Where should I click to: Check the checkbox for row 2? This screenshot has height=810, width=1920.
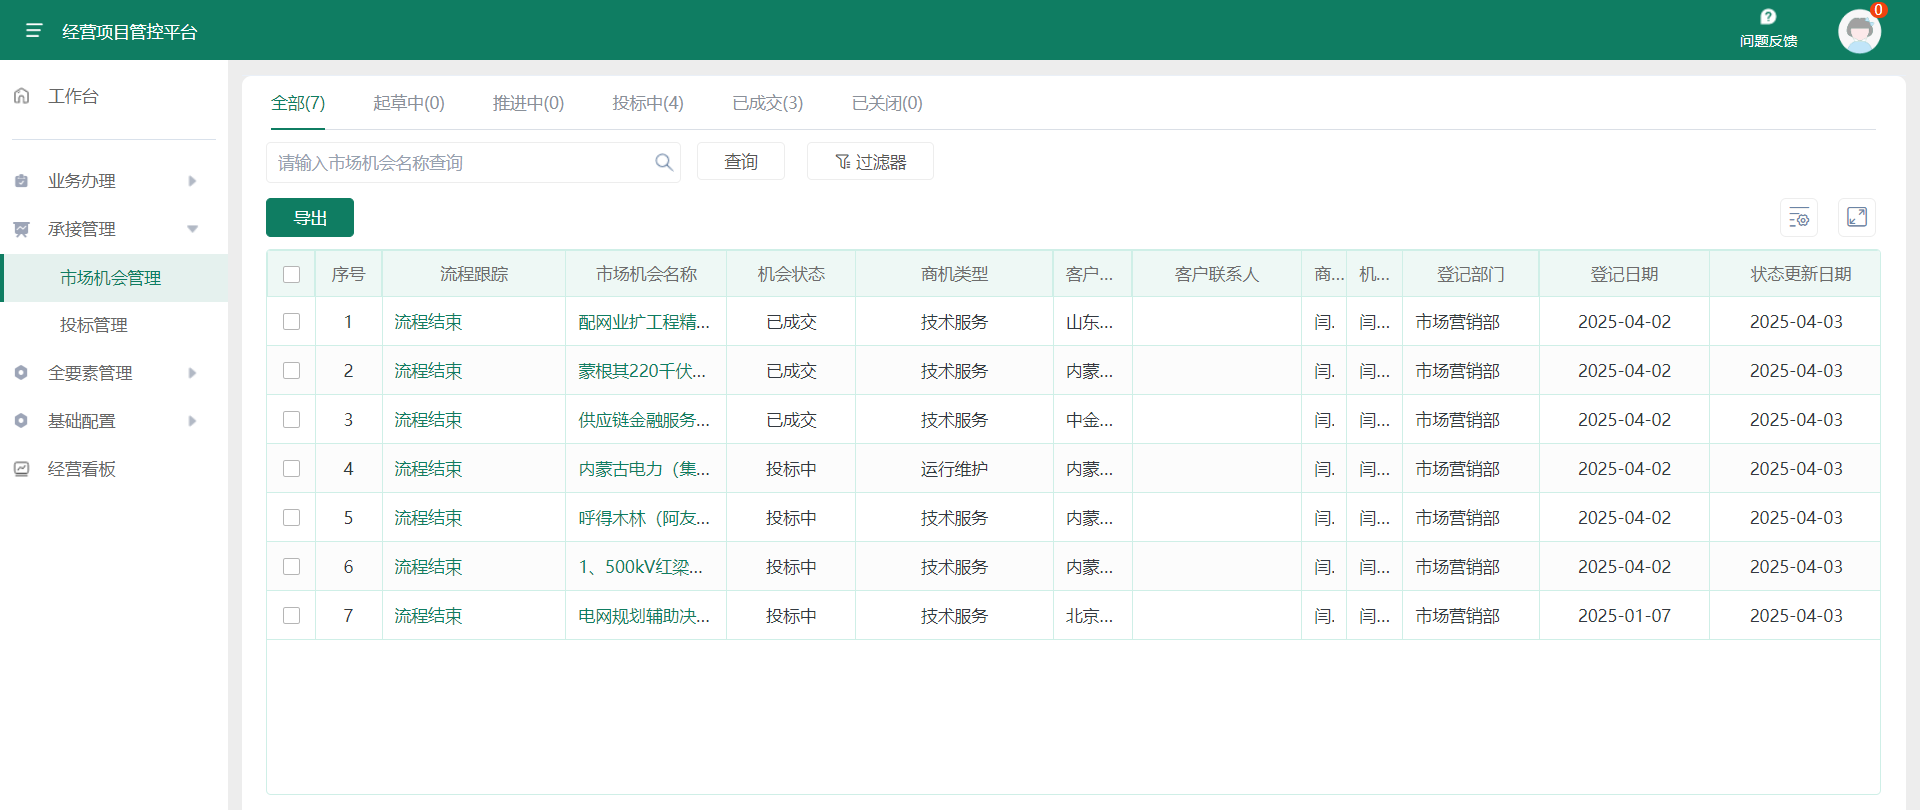291,371
